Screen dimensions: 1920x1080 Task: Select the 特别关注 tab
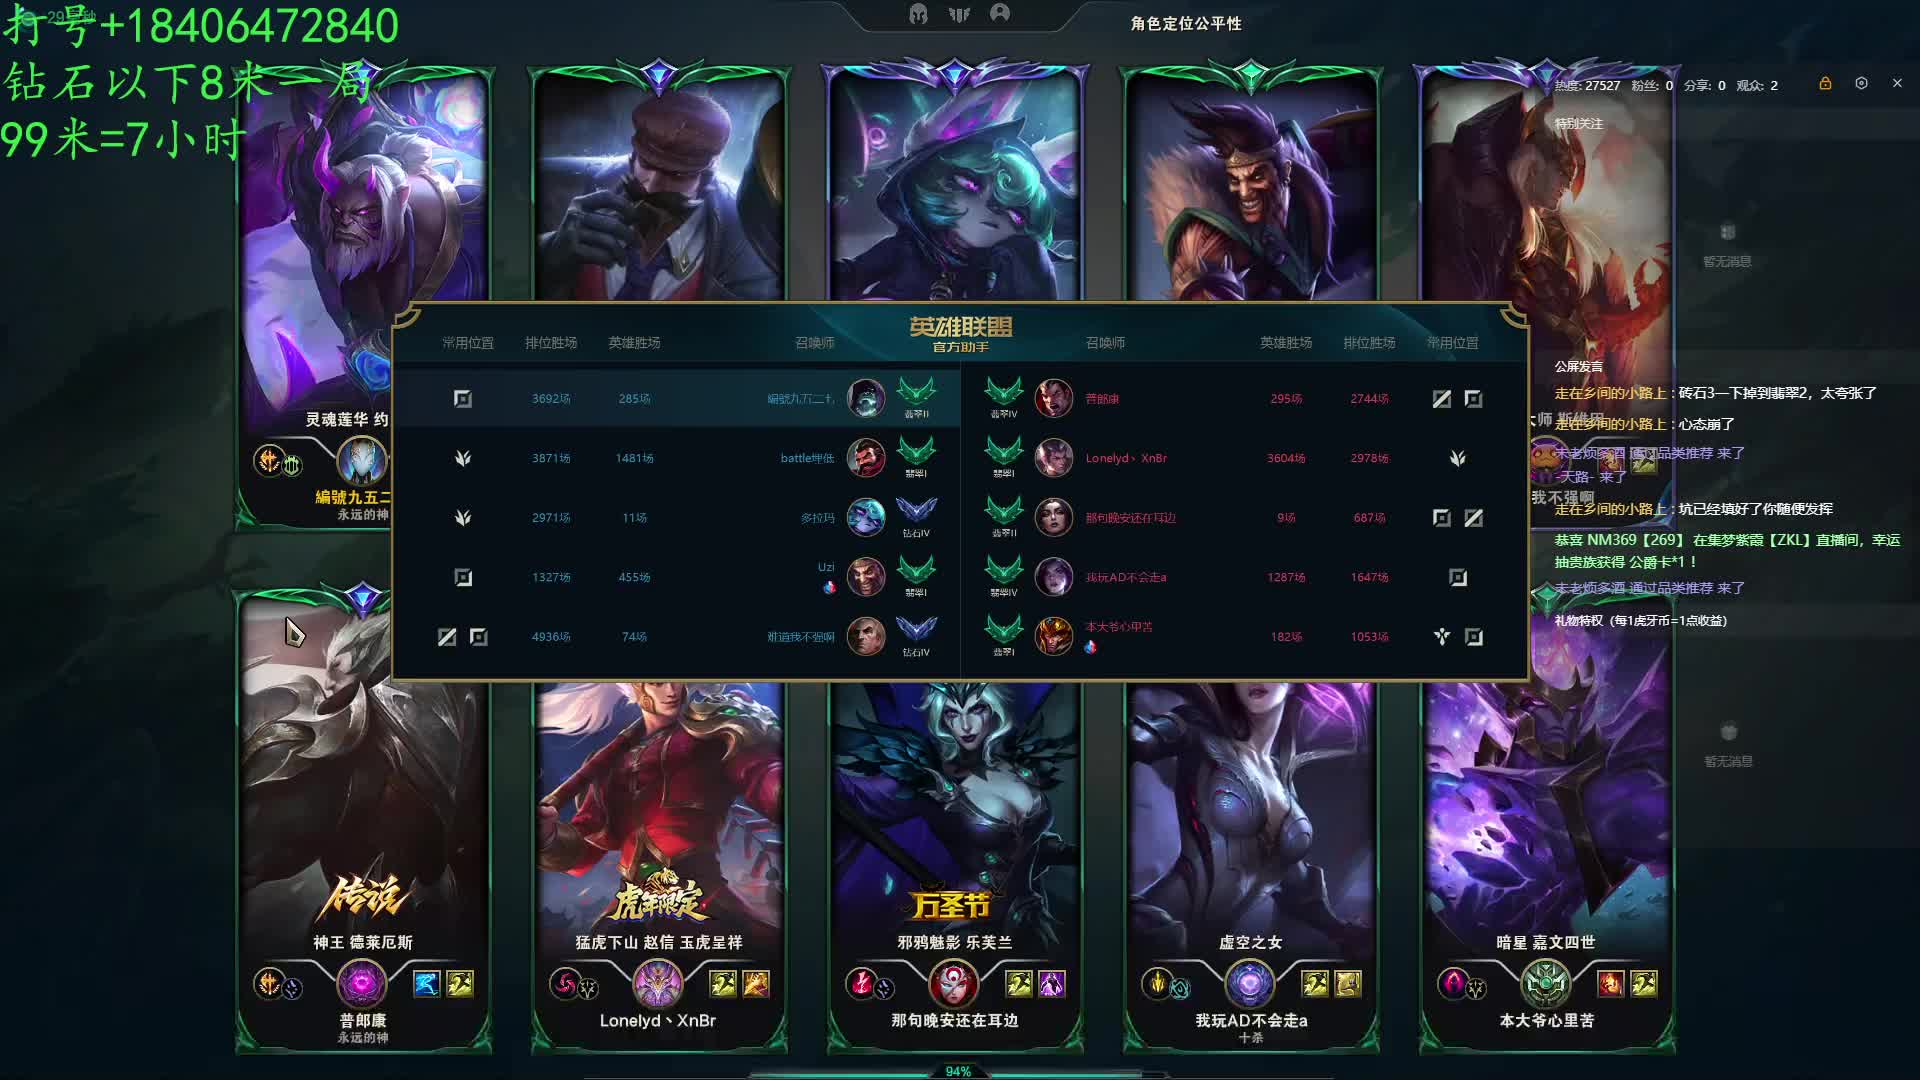click(1578, 124)
